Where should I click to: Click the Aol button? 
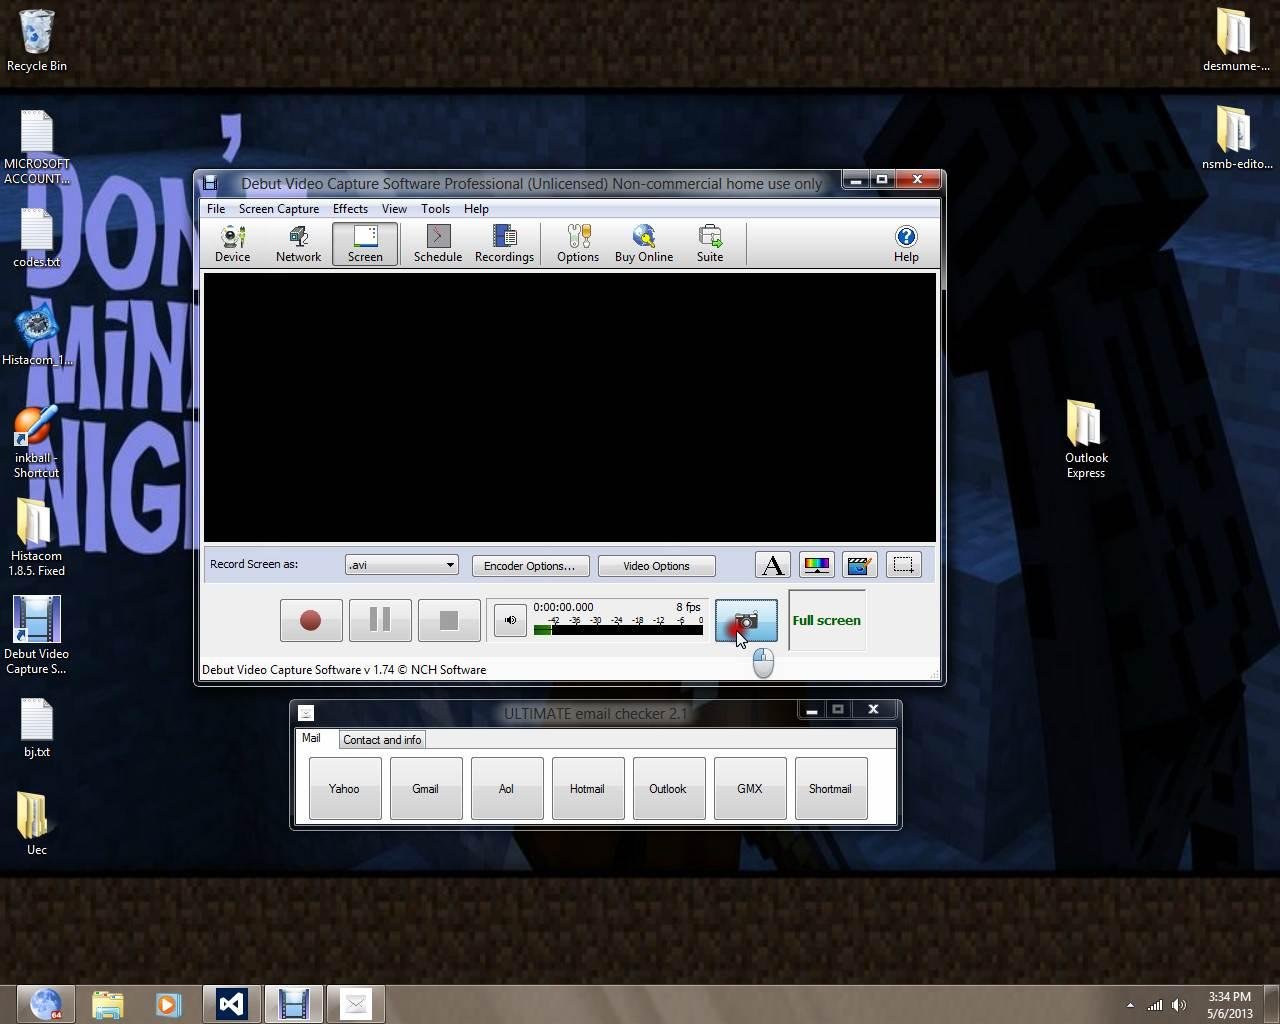pos(507,789)
